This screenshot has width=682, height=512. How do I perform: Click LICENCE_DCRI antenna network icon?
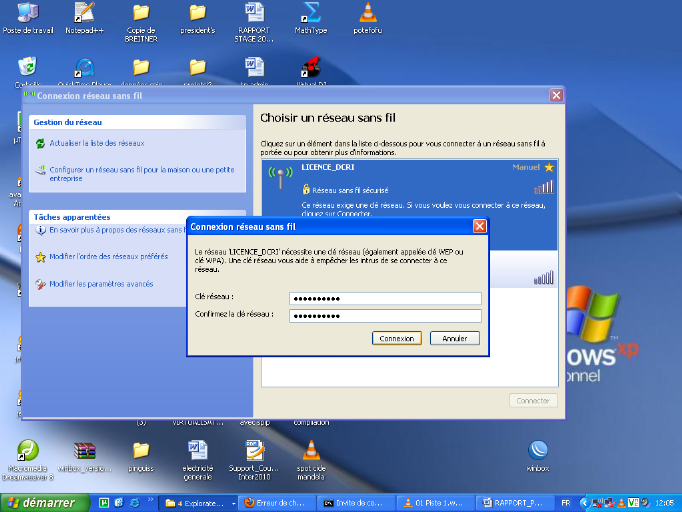click(281, 177)
